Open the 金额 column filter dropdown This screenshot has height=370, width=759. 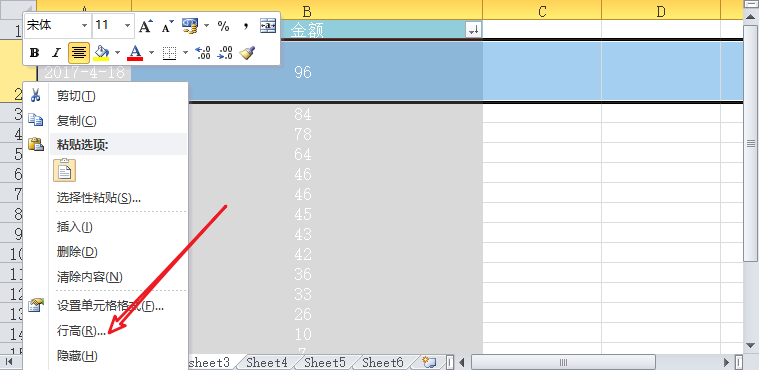[473, 30]
